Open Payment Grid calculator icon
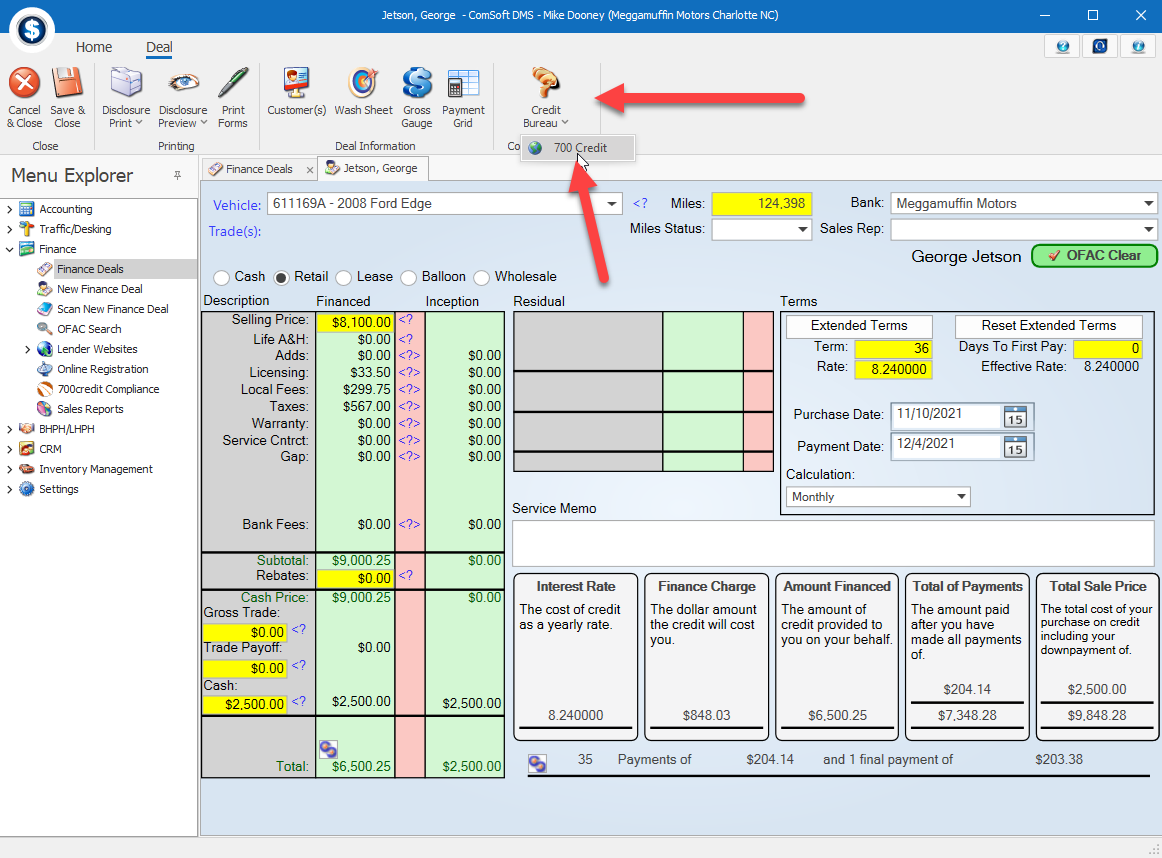 click(463, 83)
